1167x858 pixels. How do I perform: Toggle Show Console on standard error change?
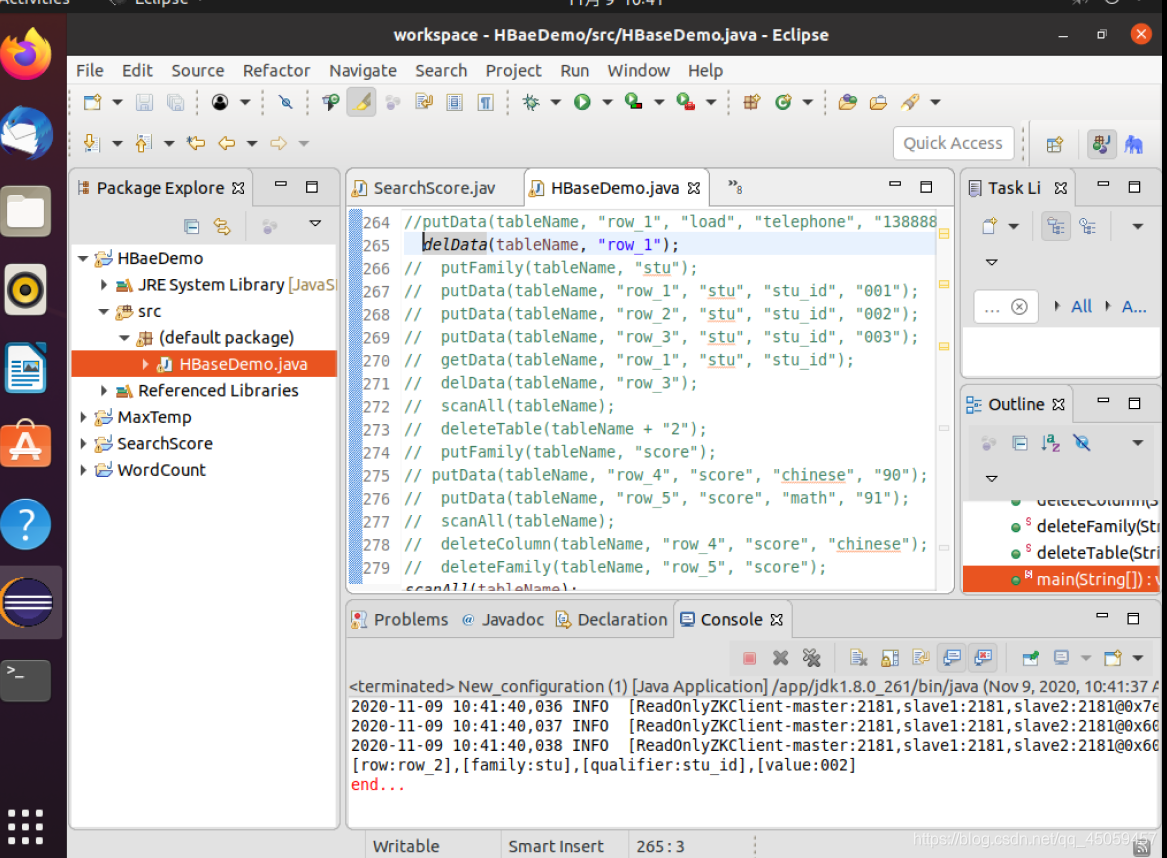point(983,657)
